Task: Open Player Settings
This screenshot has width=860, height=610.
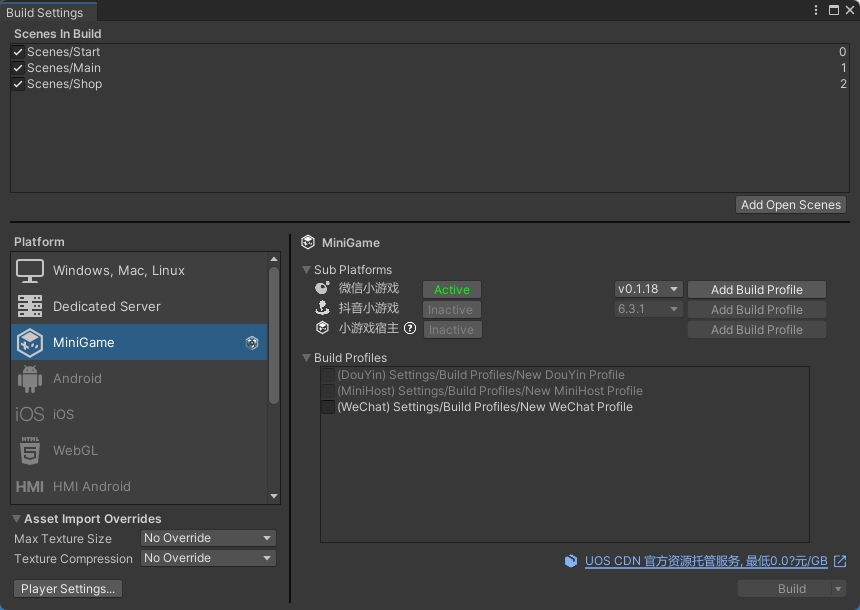Action: (68, 589)
